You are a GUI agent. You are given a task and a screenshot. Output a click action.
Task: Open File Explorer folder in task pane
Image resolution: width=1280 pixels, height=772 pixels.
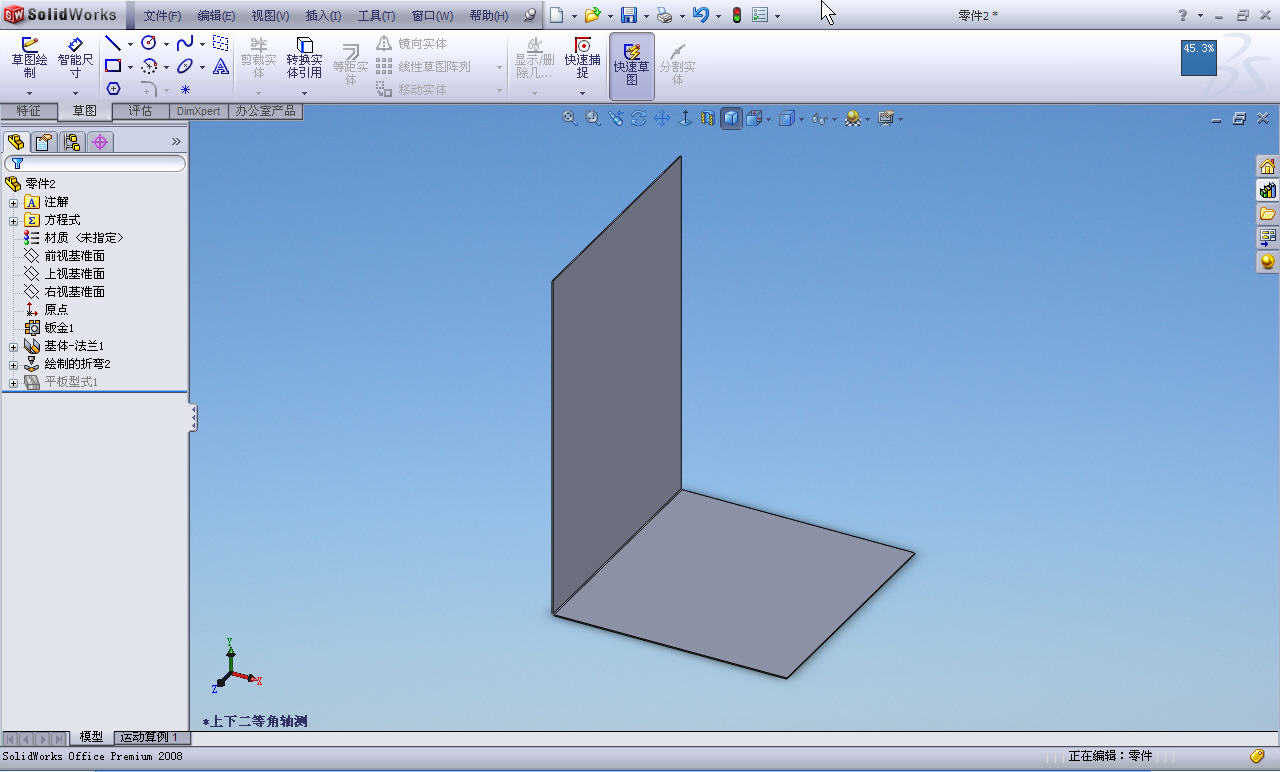click(1267, 214)
